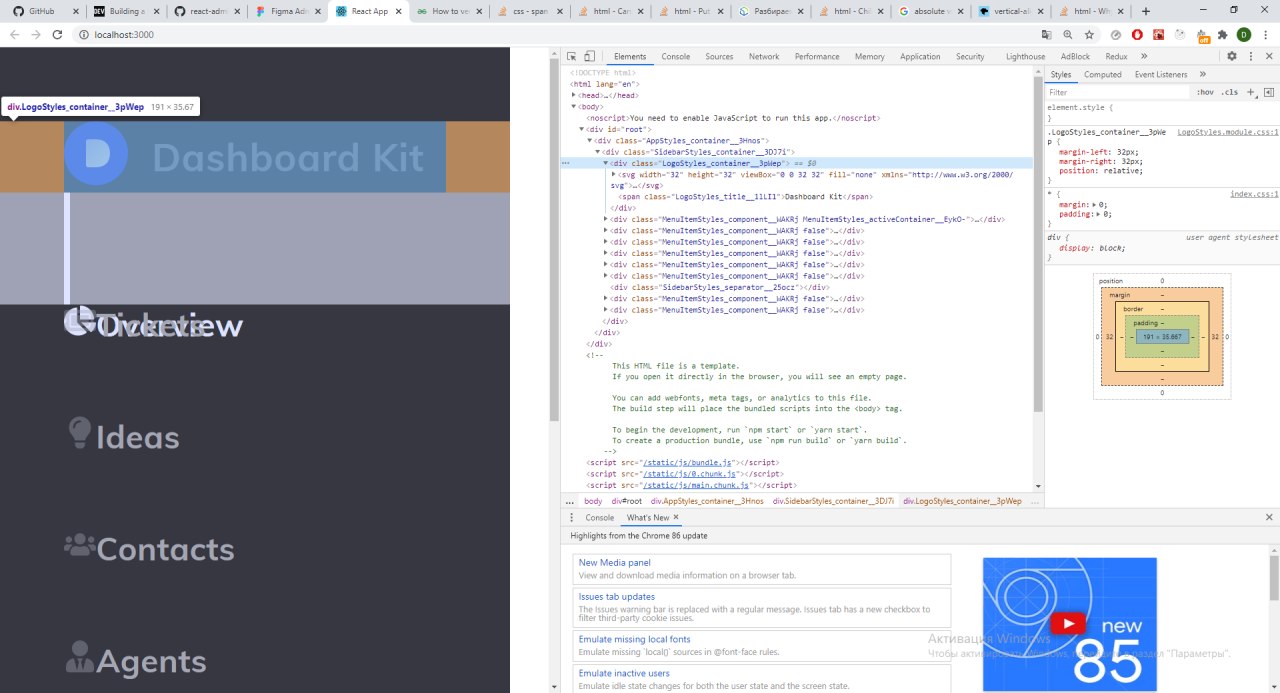The height and width of the screenshot is (693, 1280).
Task: Click the green D profile avatar
Action: [x=1244, y=34]
